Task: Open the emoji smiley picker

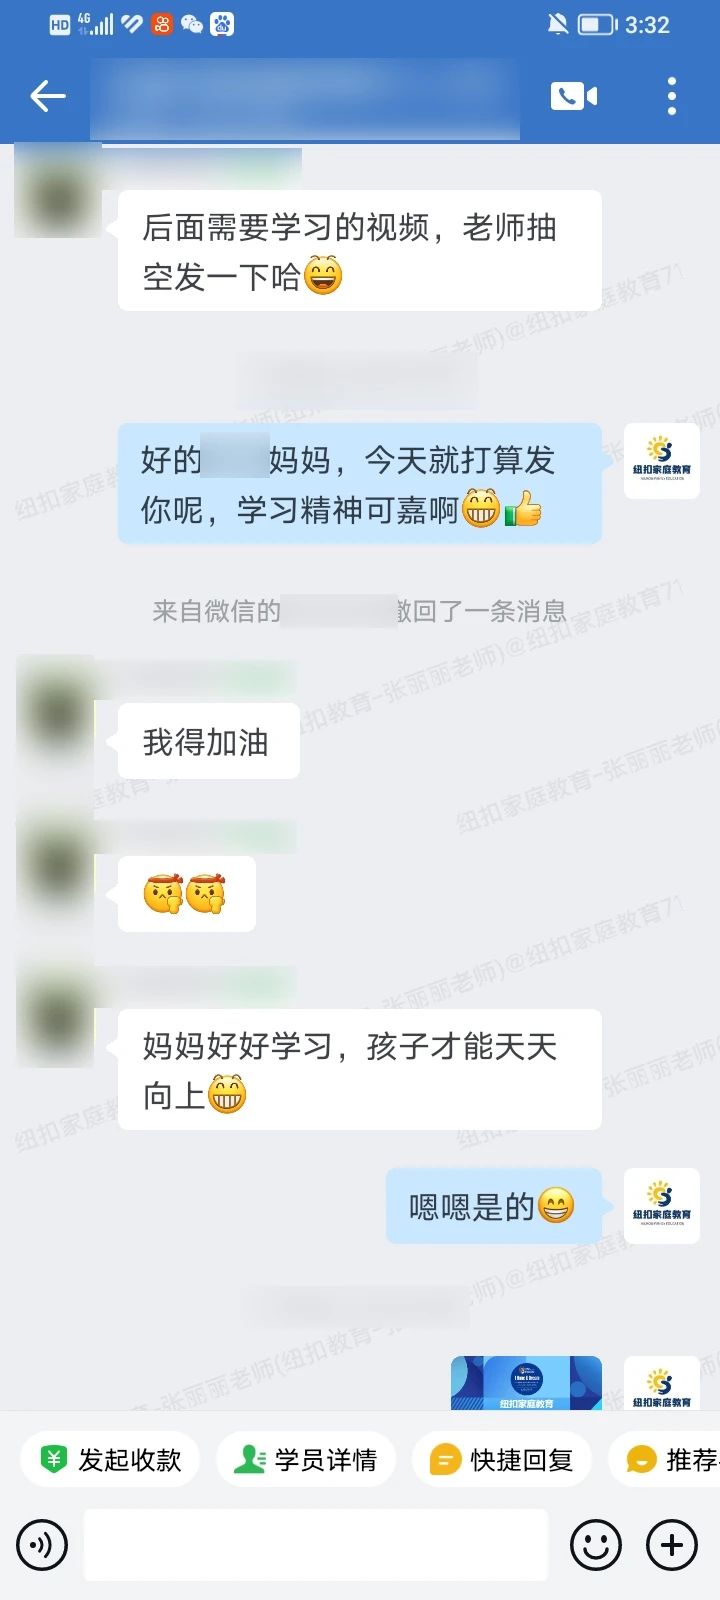Action: (x=596, y=1545)
